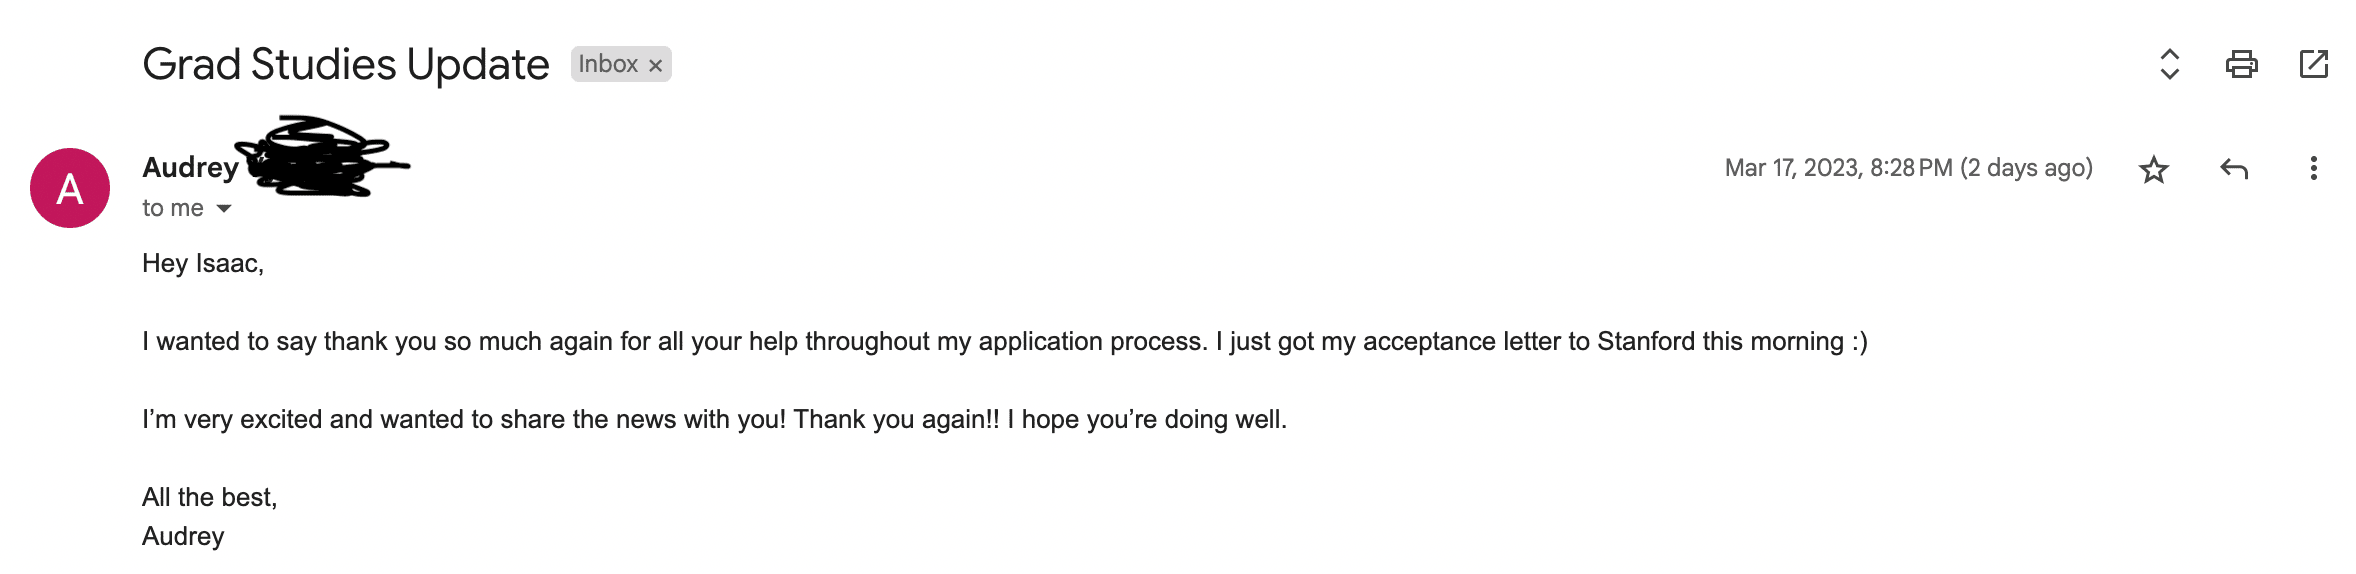
Task: Click the 'to me' recipient text
Action: pos(172,208)
